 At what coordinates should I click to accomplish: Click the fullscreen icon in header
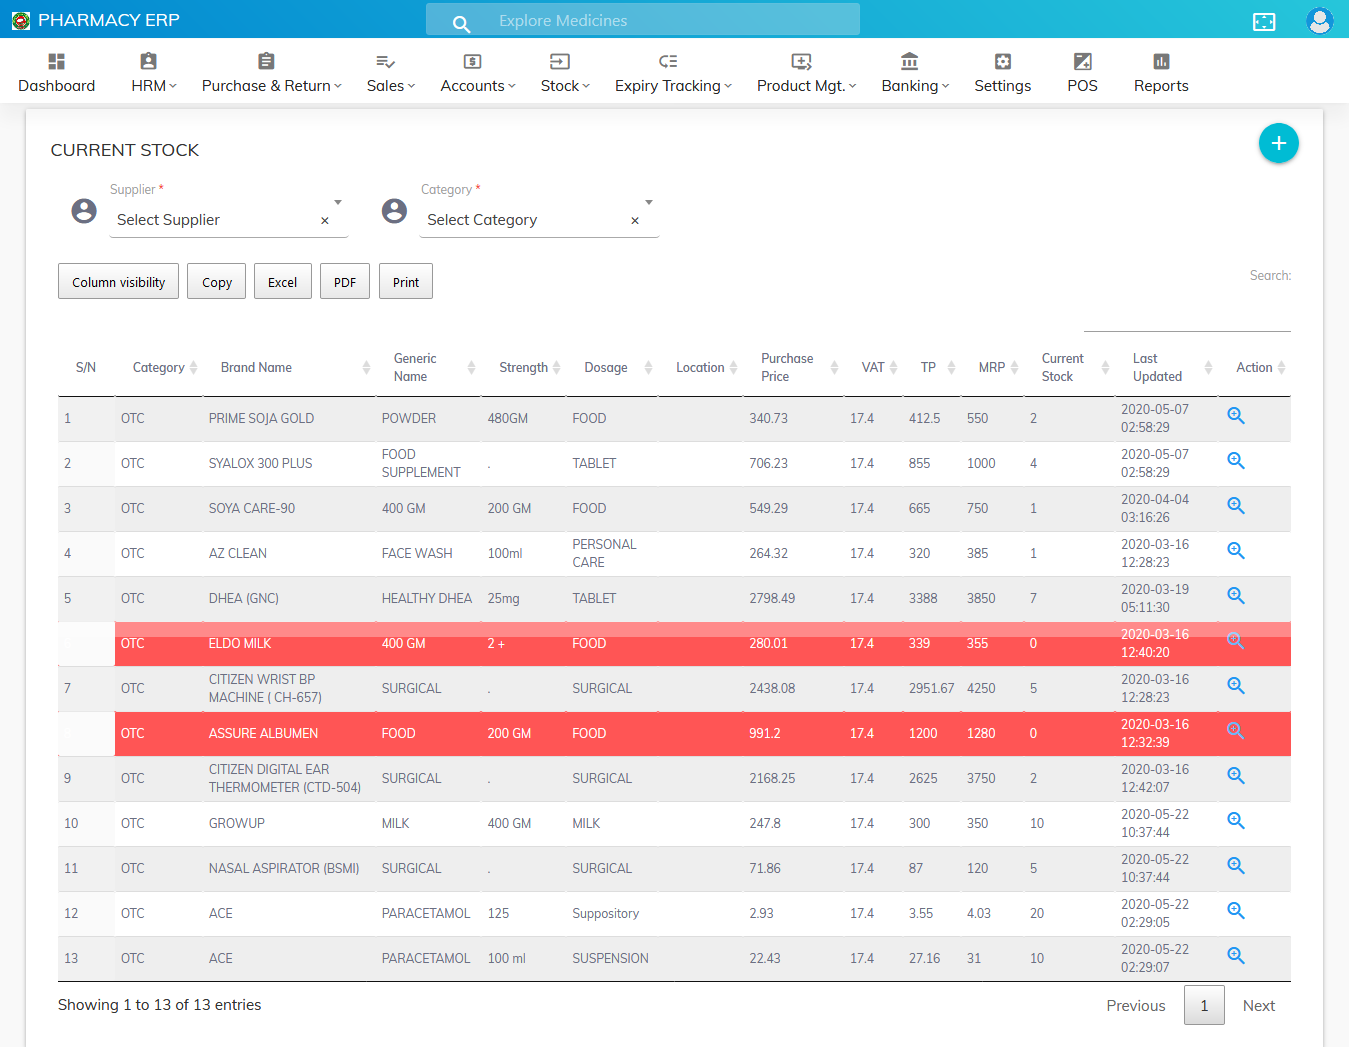pos(1264,21)
